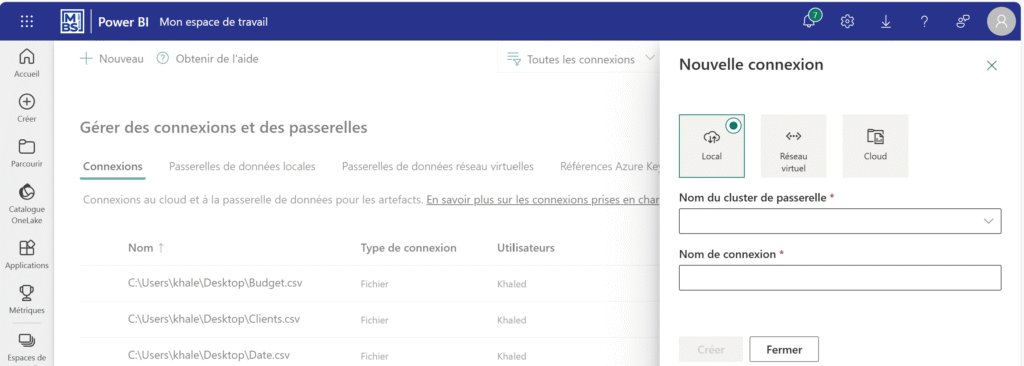
Task: Click the Utilisateurs column header
Action: (526, 248)
